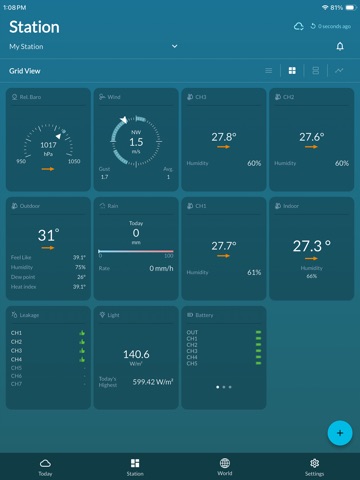
Task: Select the grid view layout icon
Action: [x=292, y=71]
